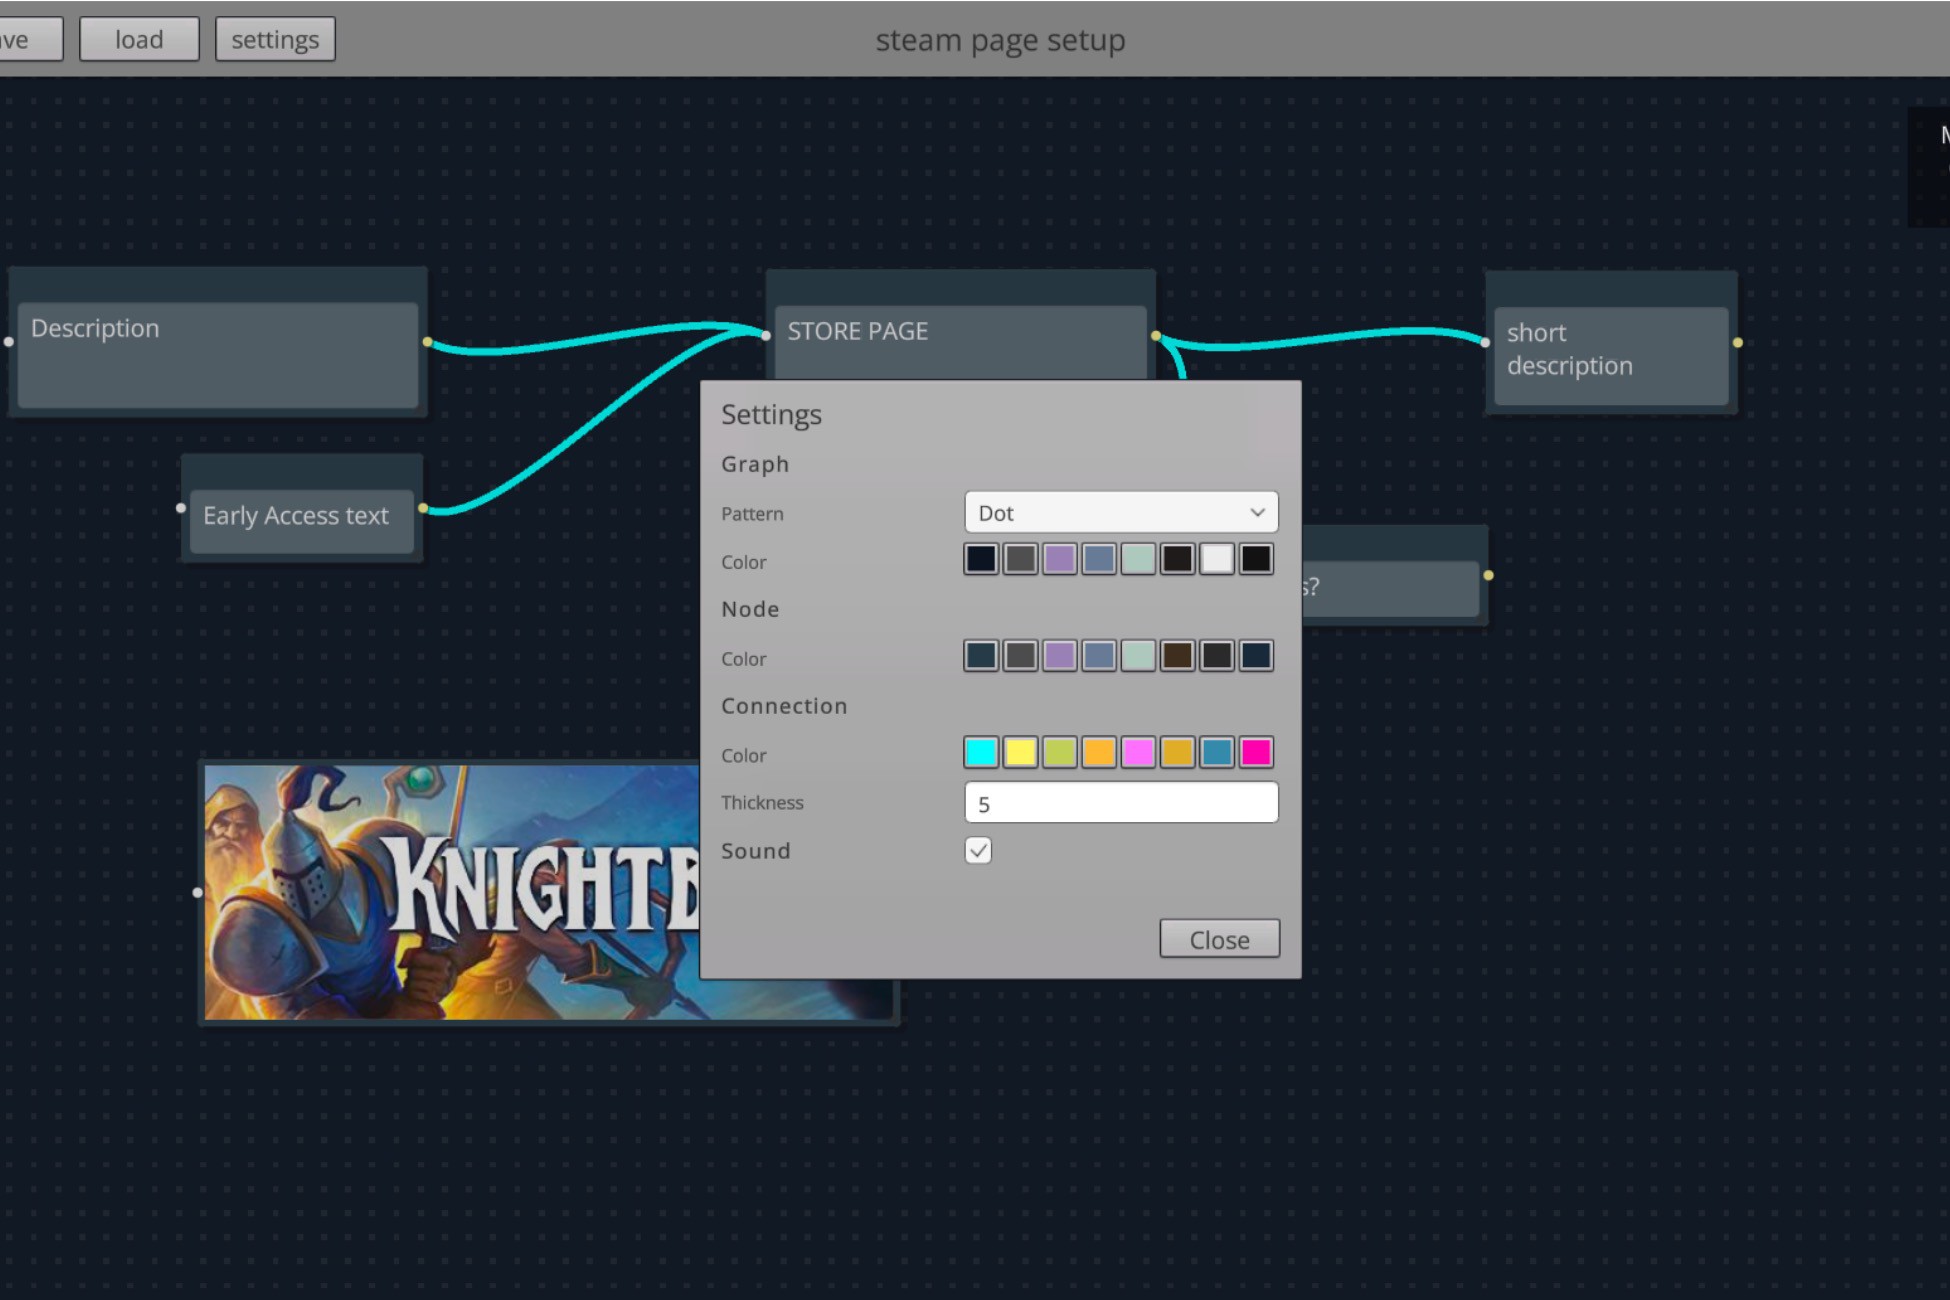Screen dimensions: 1950x1300
Task: Select the orange connection color swatch
Action: 1098,752
